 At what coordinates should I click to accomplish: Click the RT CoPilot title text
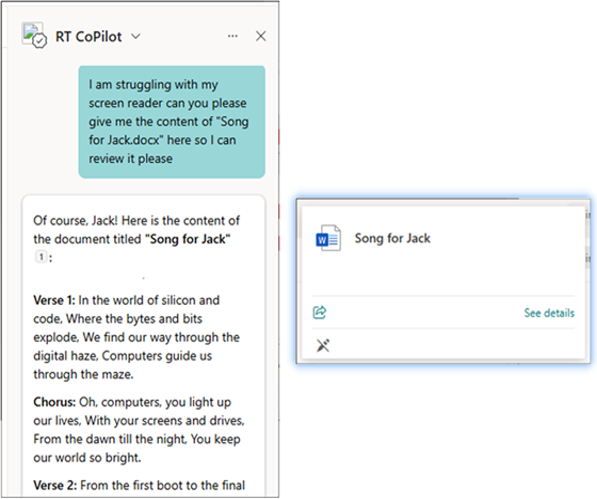89,37
